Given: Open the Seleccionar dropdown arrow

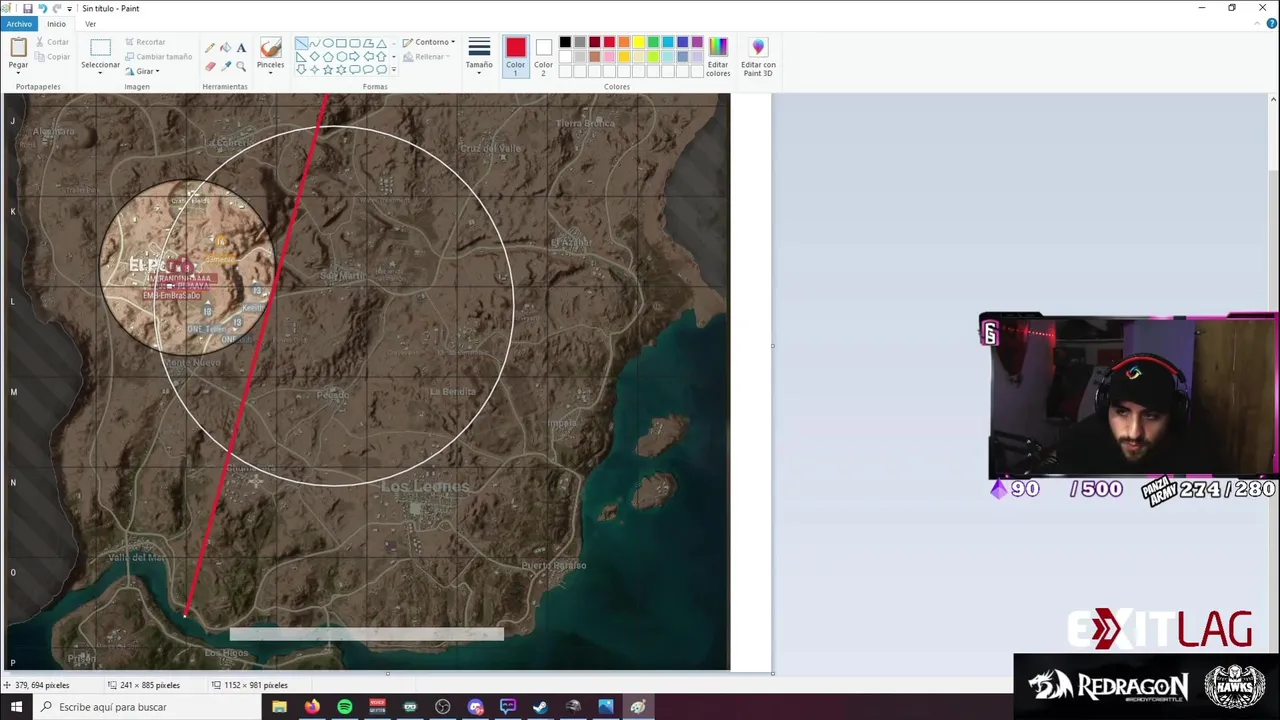Looking at the screenshot, I should pyautogui.click(x=100, y=73).
